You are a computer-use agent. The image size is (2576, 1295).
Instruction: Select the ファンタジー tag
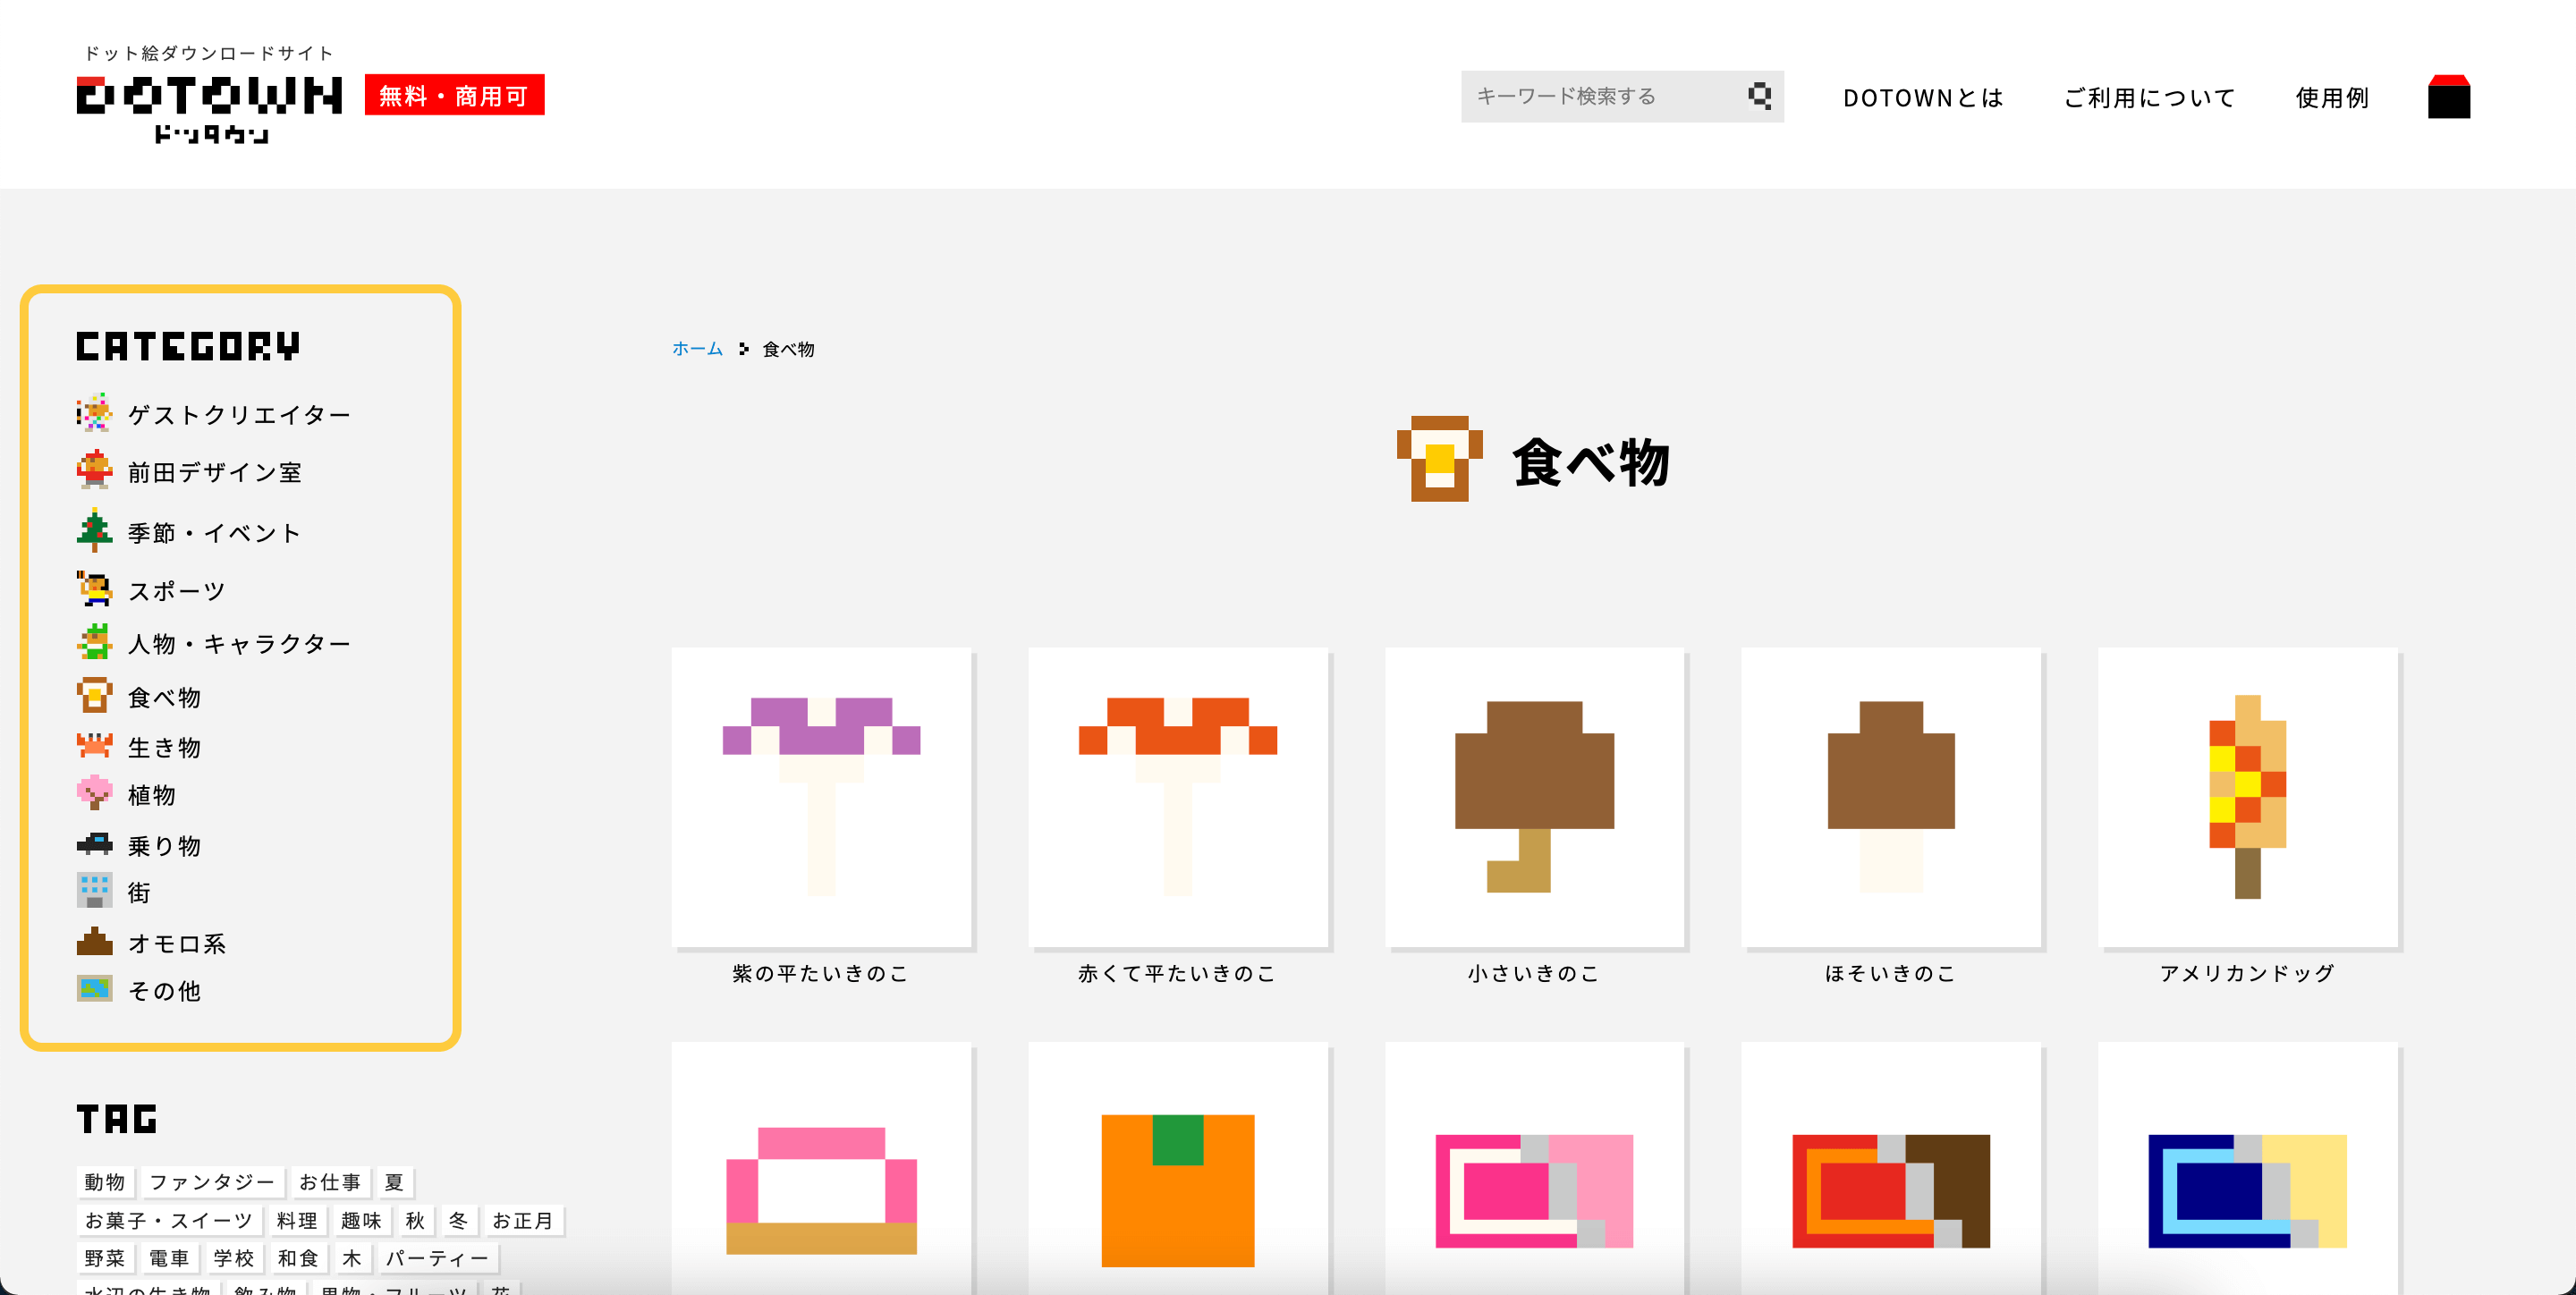pyautogui.click(x=212, y=1182)
